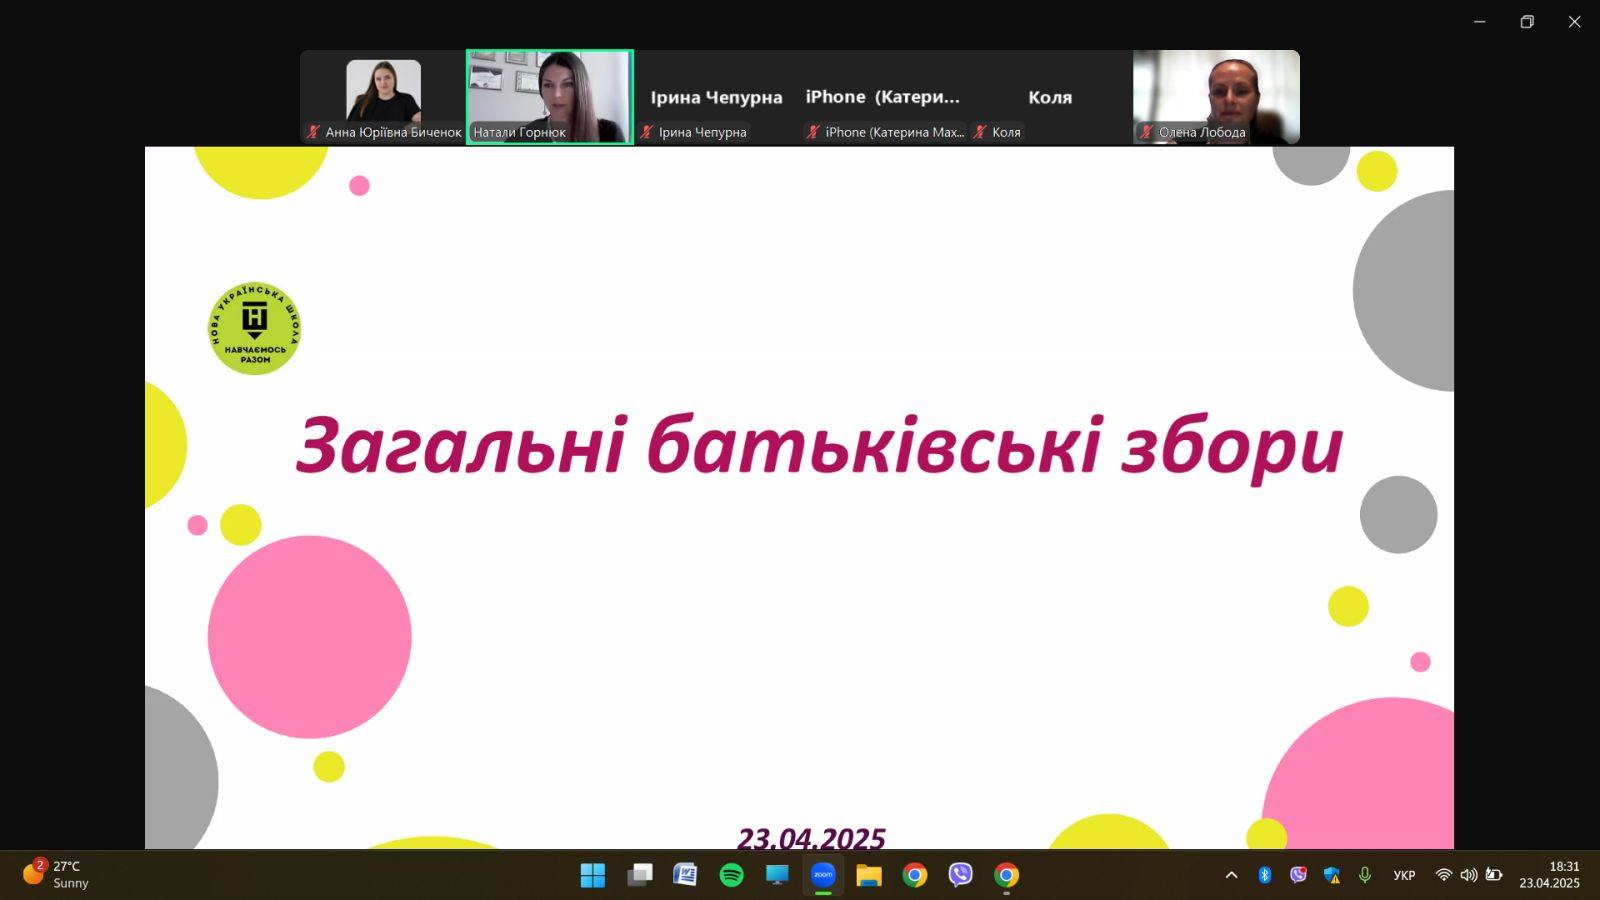Select the iPhone (Катерина) participant tile
Screen dimensions: 1600x900
(883, 97)
